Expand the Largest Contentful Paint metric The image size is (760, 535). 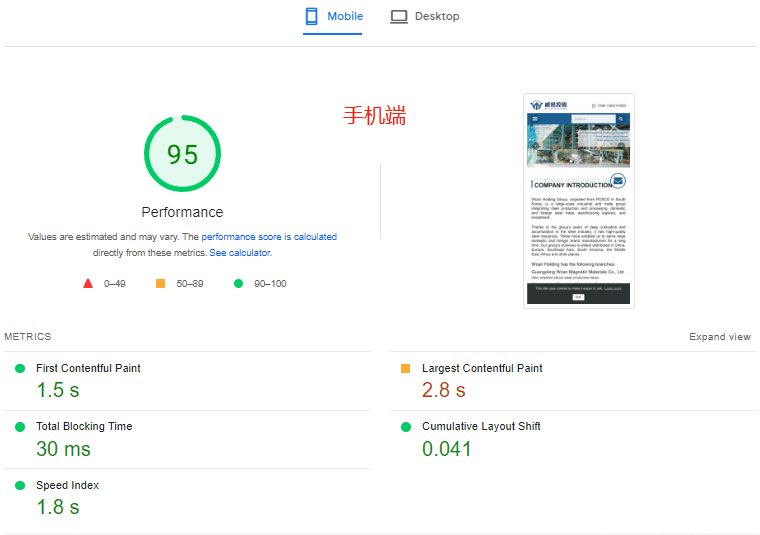pyautogui.click(x=482, y=368)
